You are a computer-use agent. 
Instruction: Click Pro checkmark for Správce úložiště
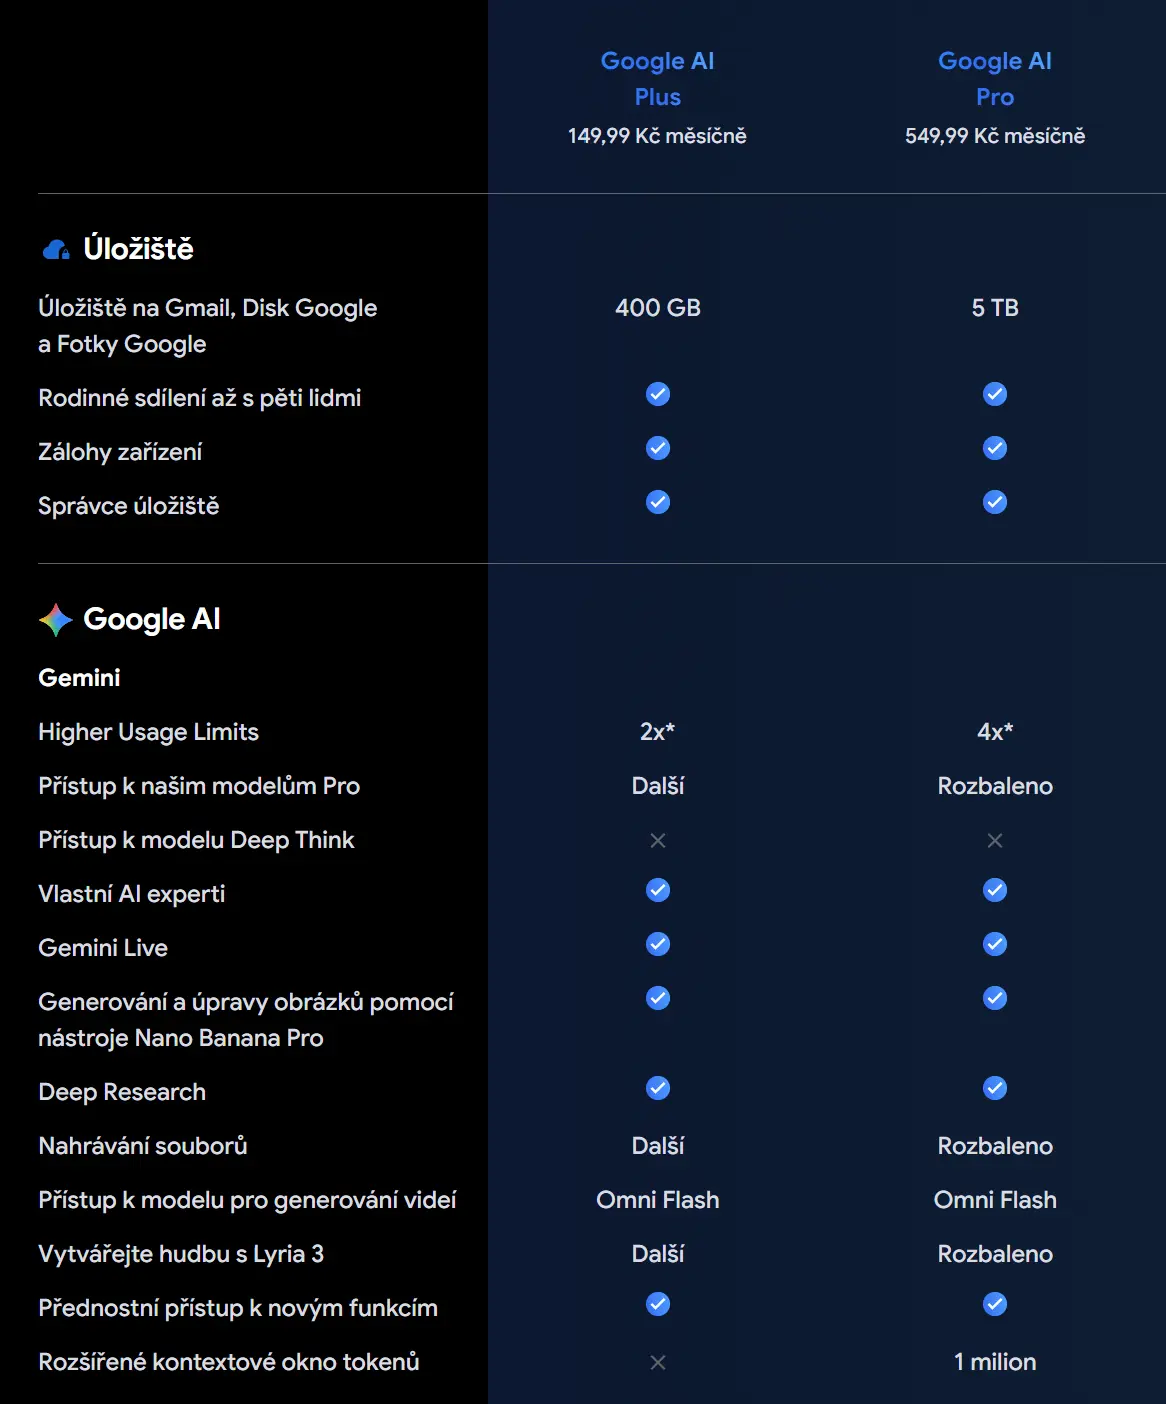(995, 502)
